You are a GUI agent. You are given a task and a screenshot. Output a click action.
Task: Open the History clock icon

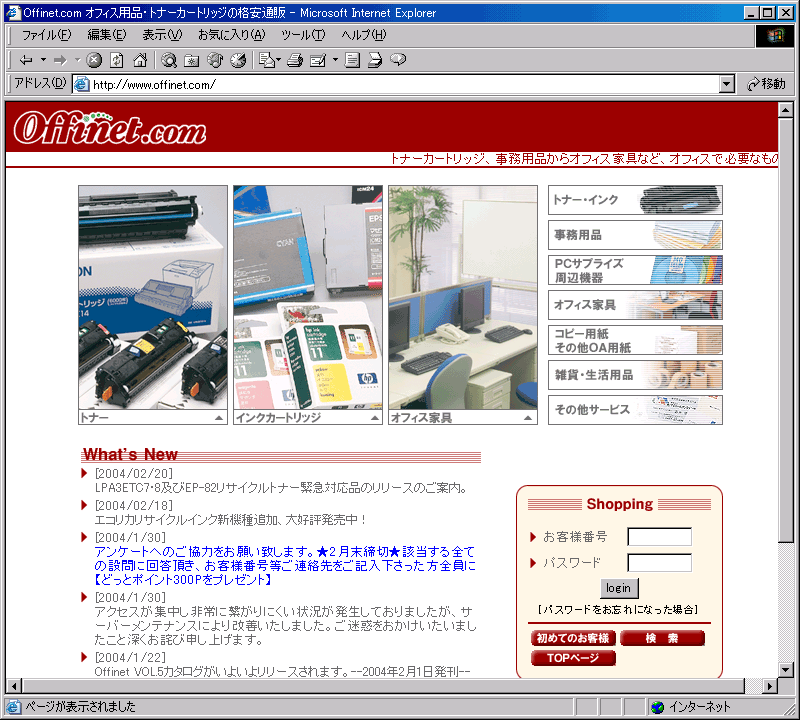[x=238, y=60]
